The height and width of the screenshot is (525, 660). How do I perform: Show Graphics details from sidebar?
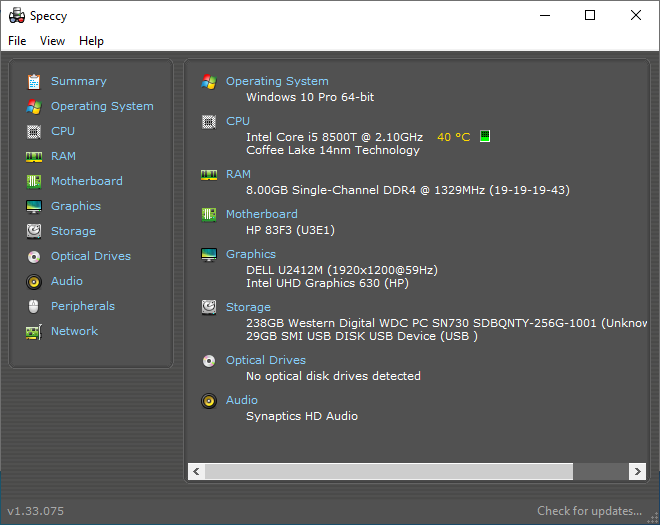[x=76, y=206]
